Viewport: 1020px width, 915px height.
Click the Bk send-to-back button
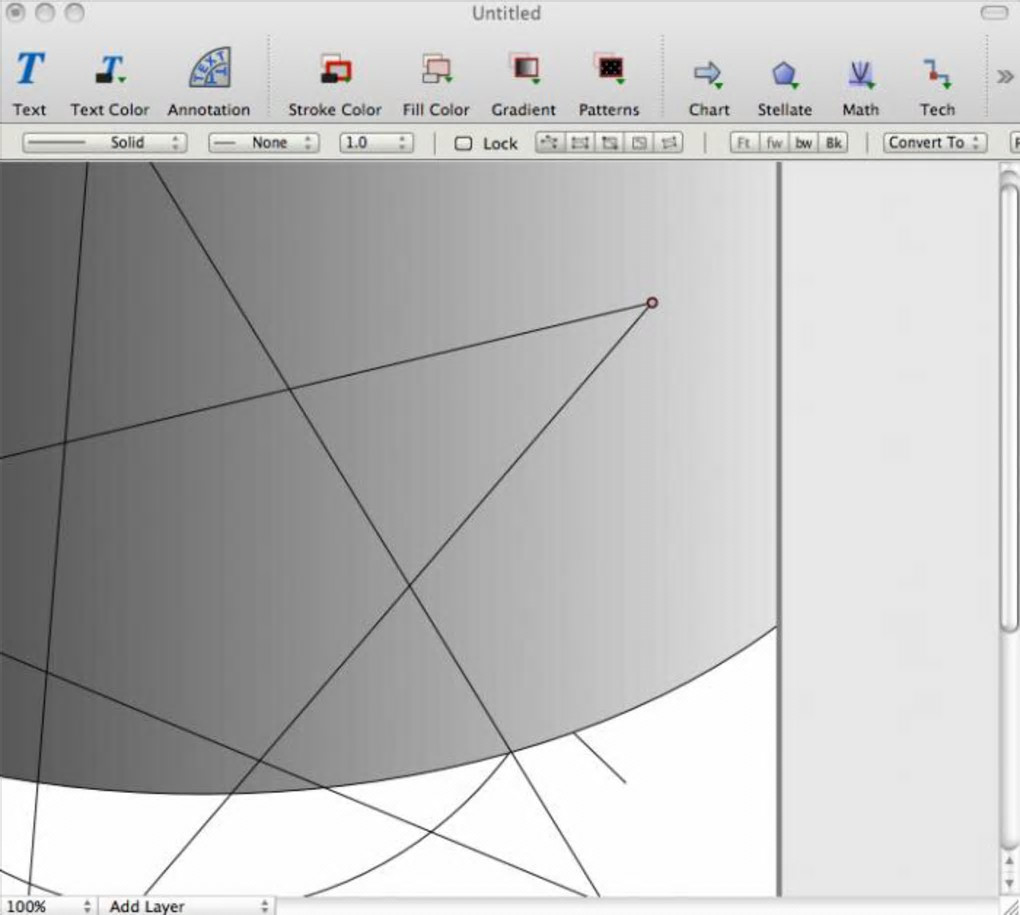pos(833,143)
